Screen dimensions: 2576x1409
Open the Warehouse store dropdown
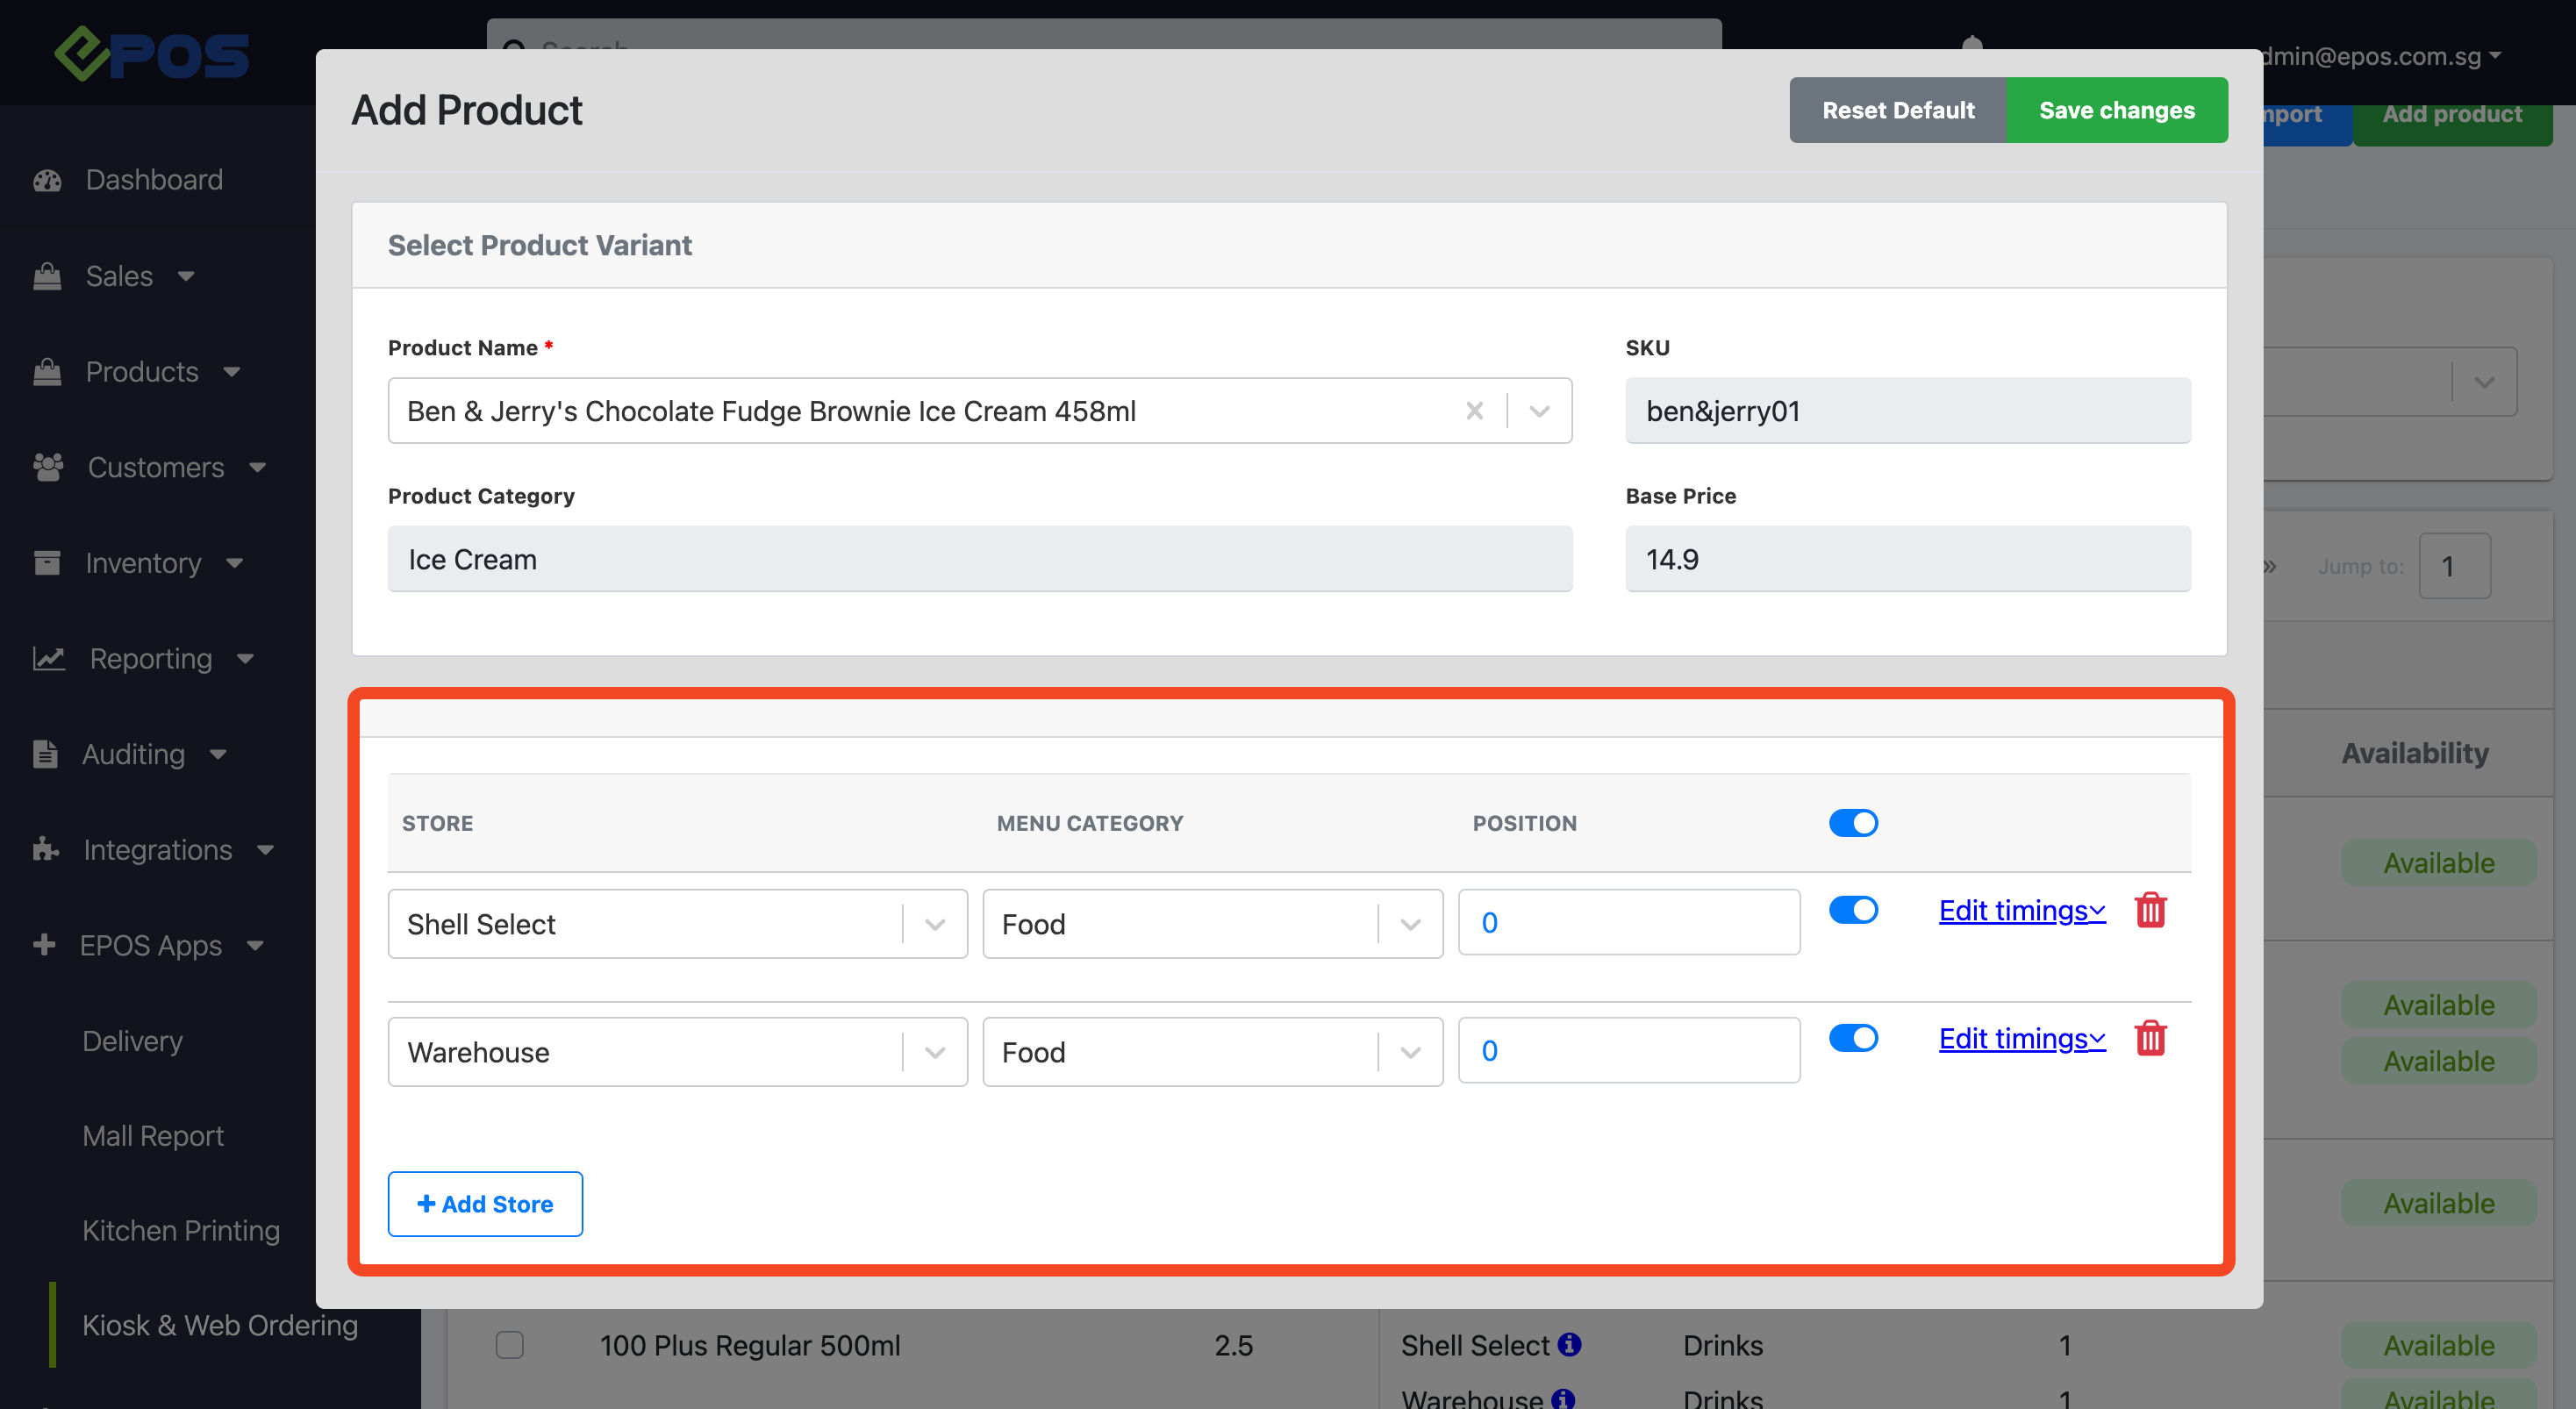point(678,1052)
